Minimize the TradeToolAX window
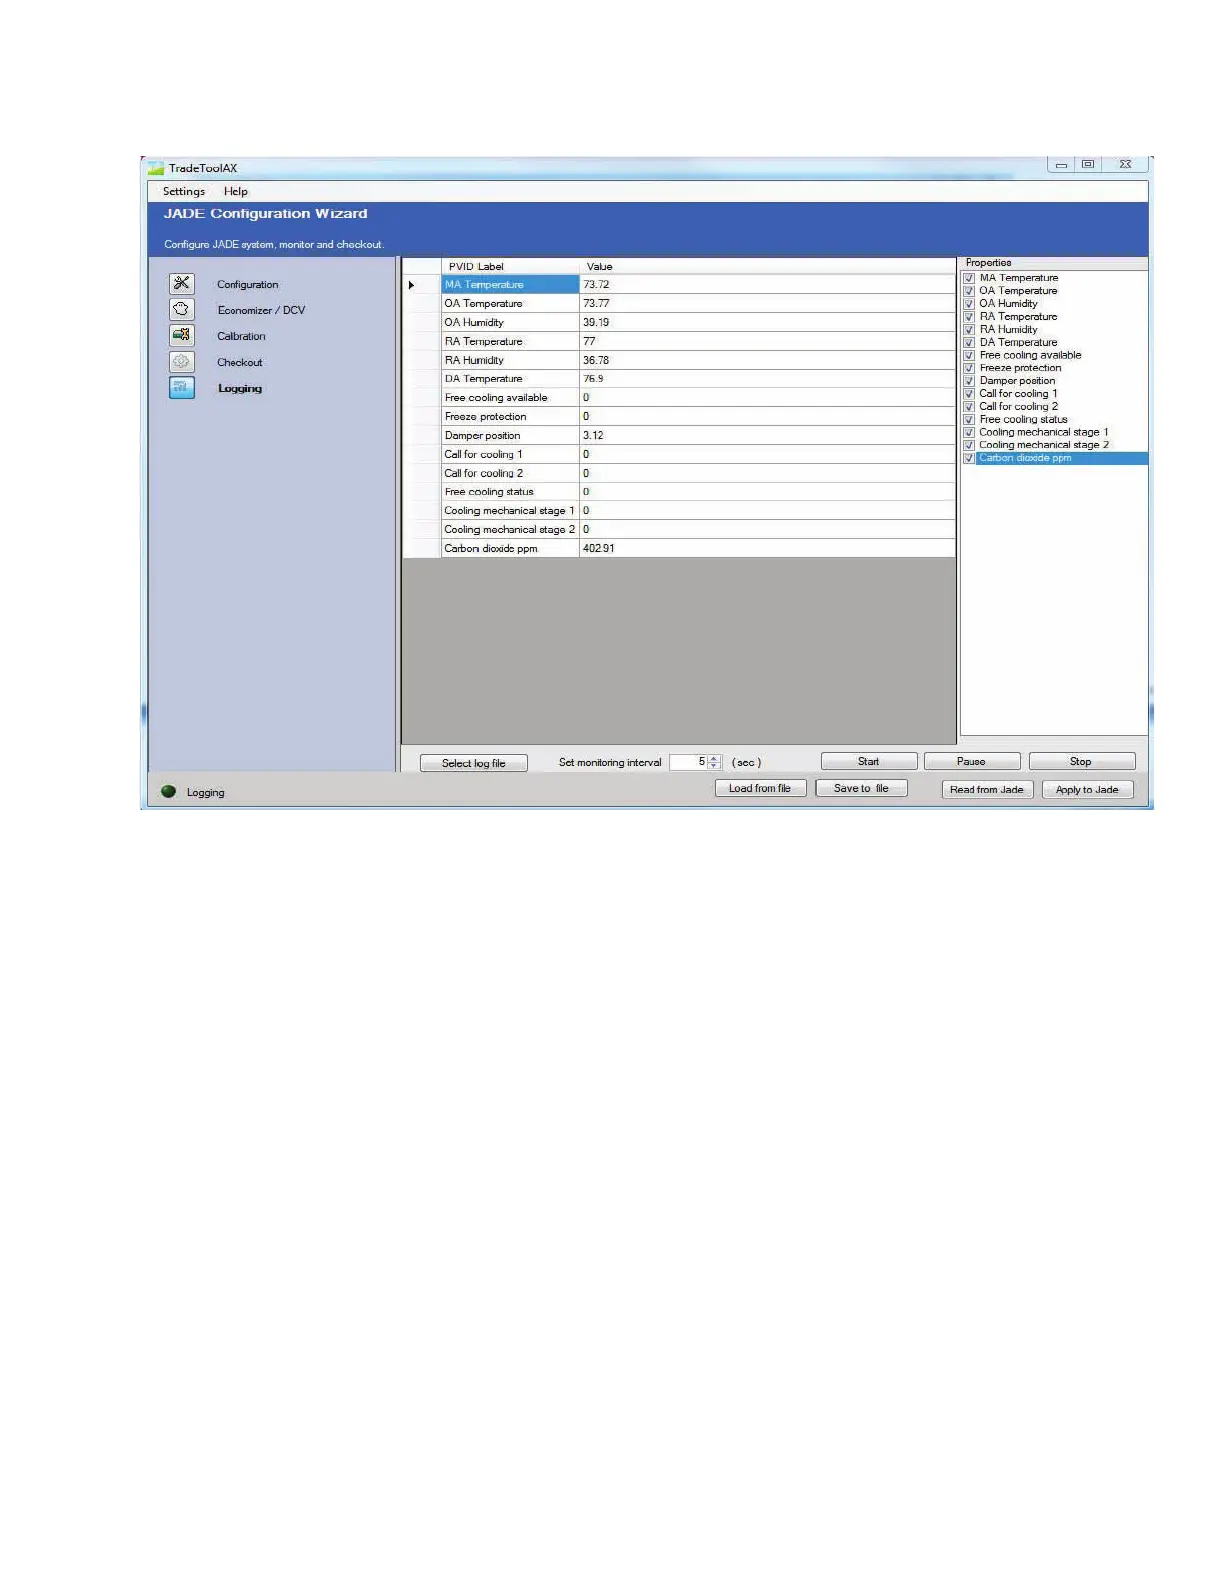The width and height of the screenshot is (1224, 1584). coord(1061,165)
